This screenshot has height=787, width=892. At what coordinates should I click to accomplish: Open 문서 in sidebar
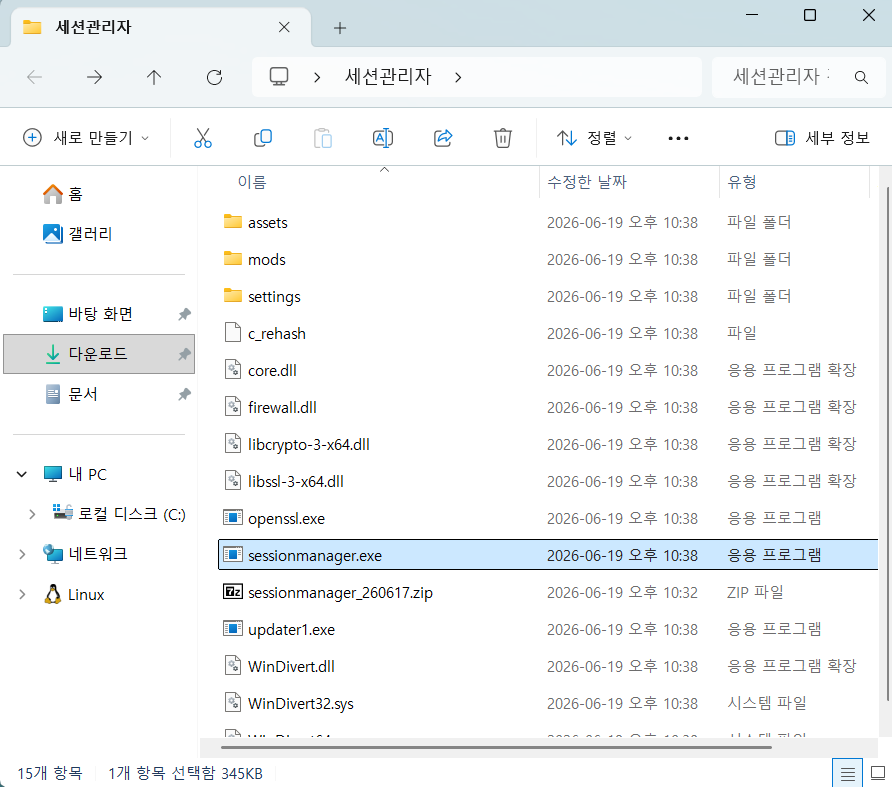[x=72, y=394]
